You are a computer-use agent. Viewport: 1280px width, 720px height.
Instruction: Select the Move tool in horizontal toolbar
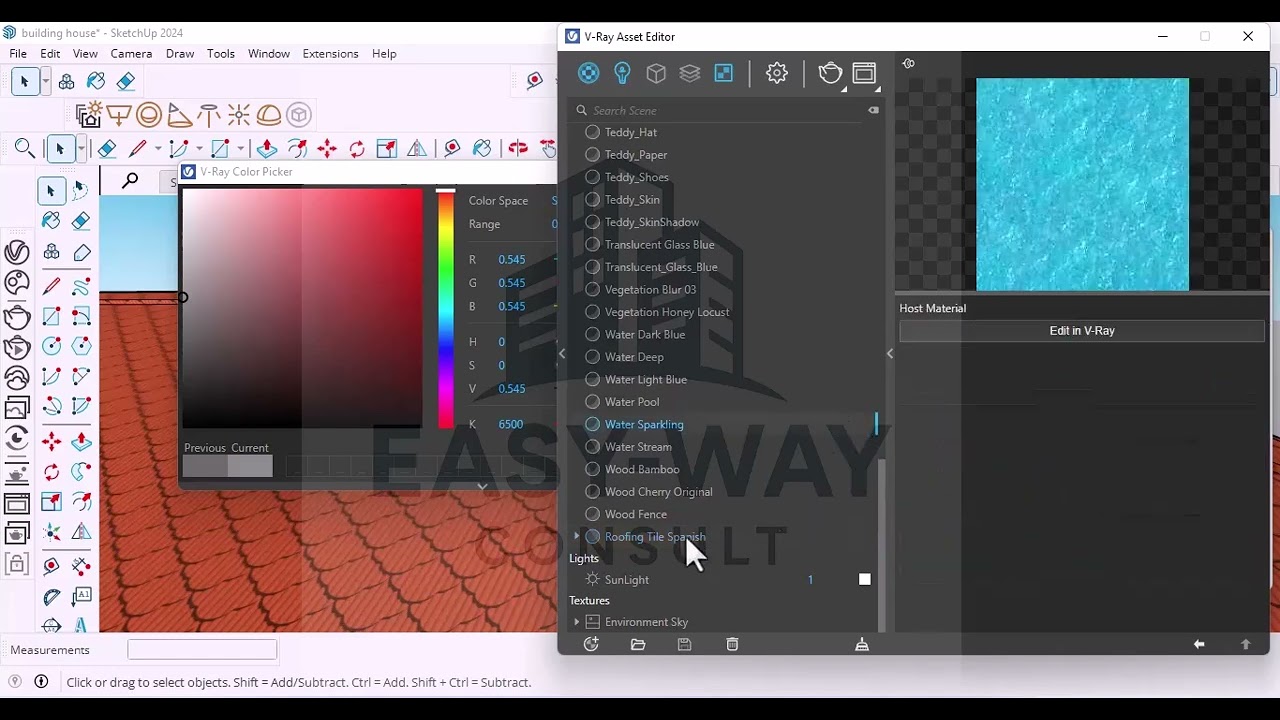327,149
